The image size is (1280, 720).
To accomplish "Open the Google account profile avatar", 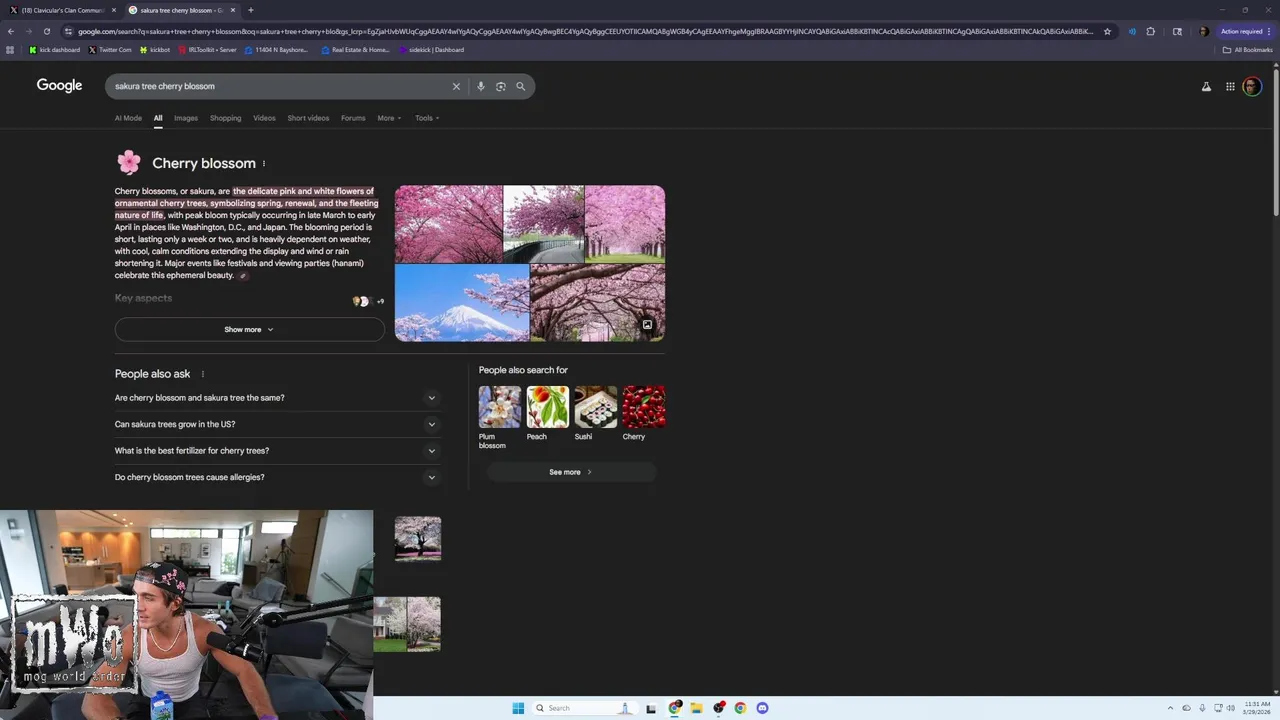I will 1252,87.
